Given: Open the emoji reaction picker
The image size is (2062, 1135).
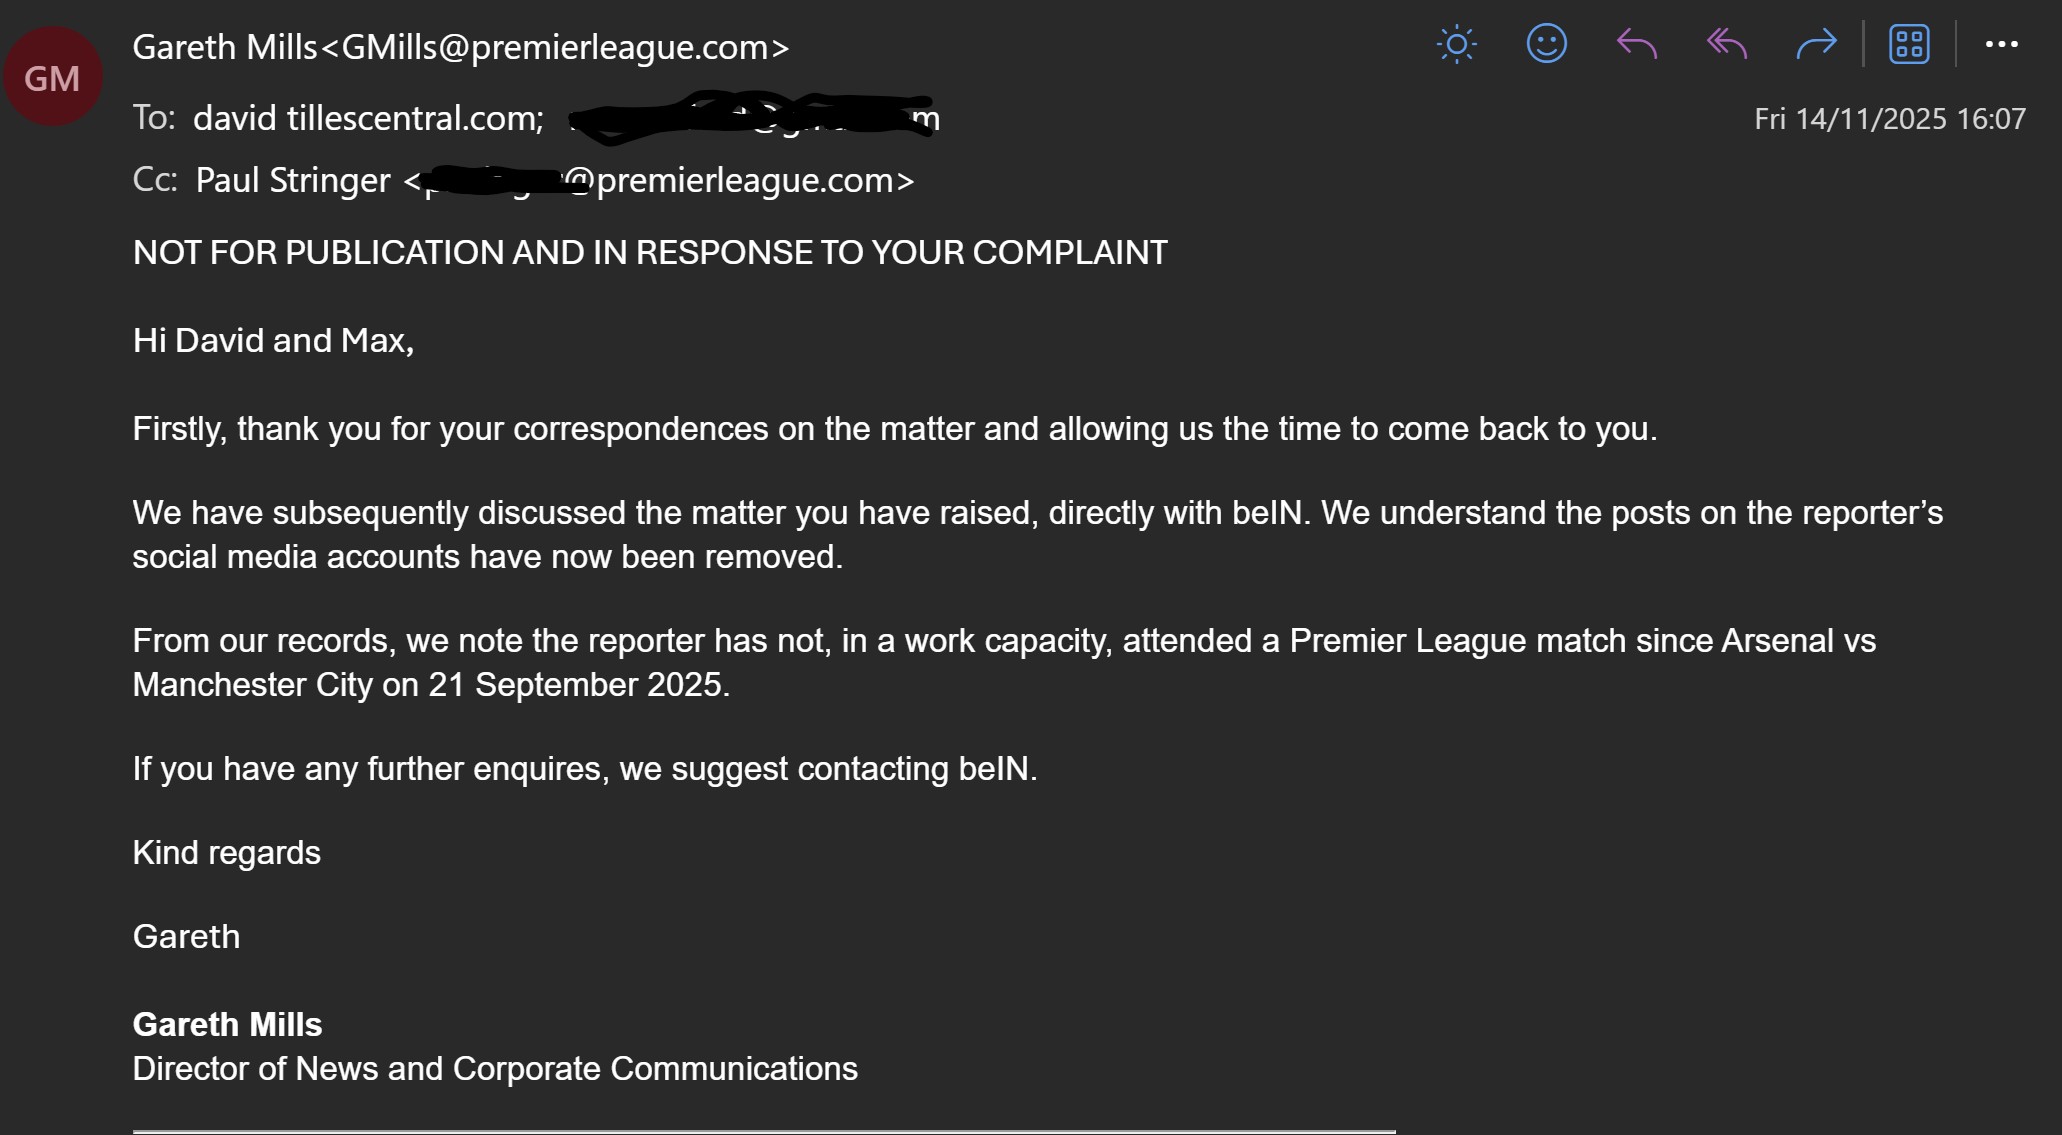Looking at the screenshot, I should point(1546,45).
